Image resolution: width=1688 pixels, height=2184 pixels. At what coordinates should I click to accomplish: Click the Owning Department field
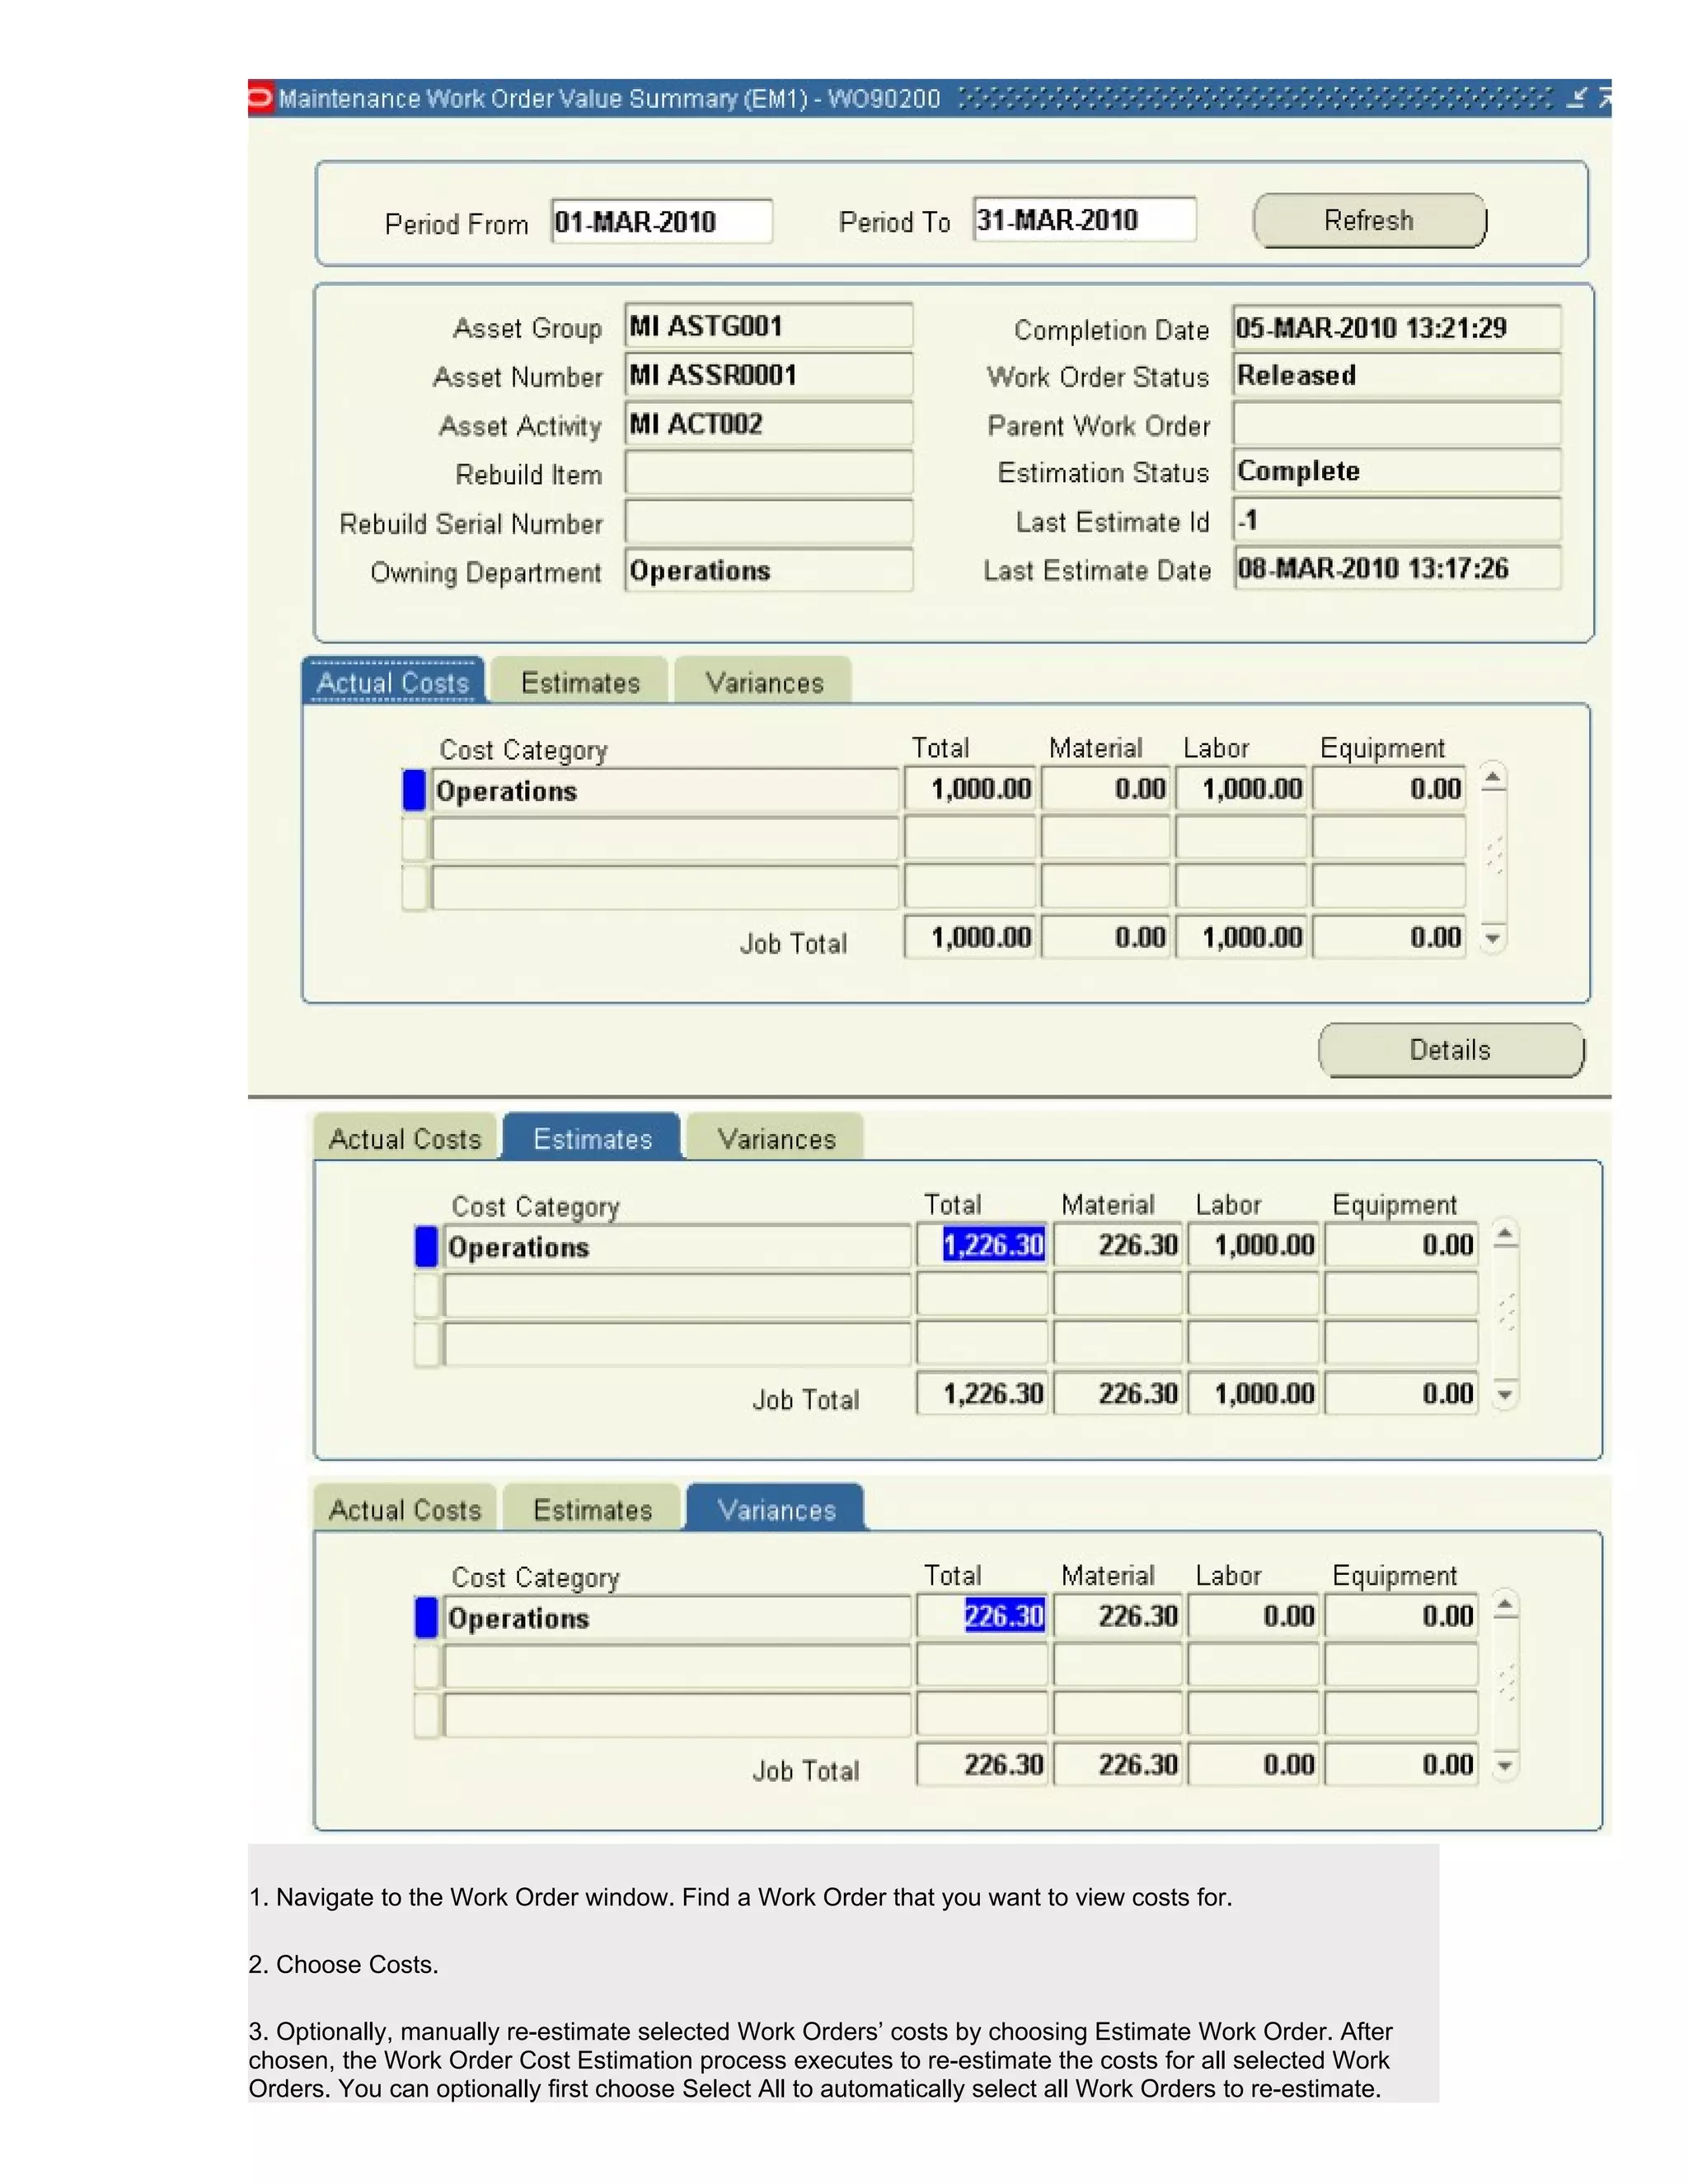768,571
